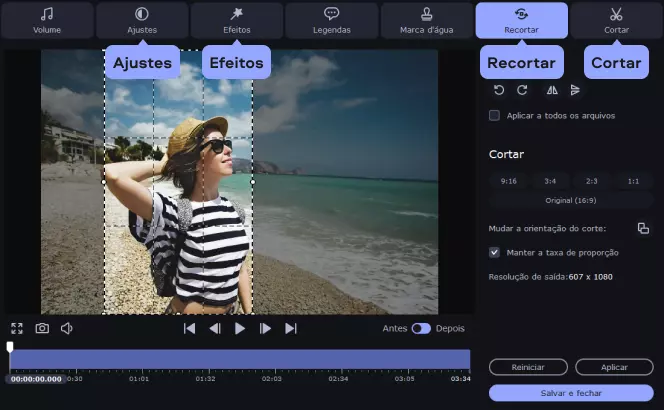
Task: Click the timeline bar near 02:03
Action: tap(271, 359)
